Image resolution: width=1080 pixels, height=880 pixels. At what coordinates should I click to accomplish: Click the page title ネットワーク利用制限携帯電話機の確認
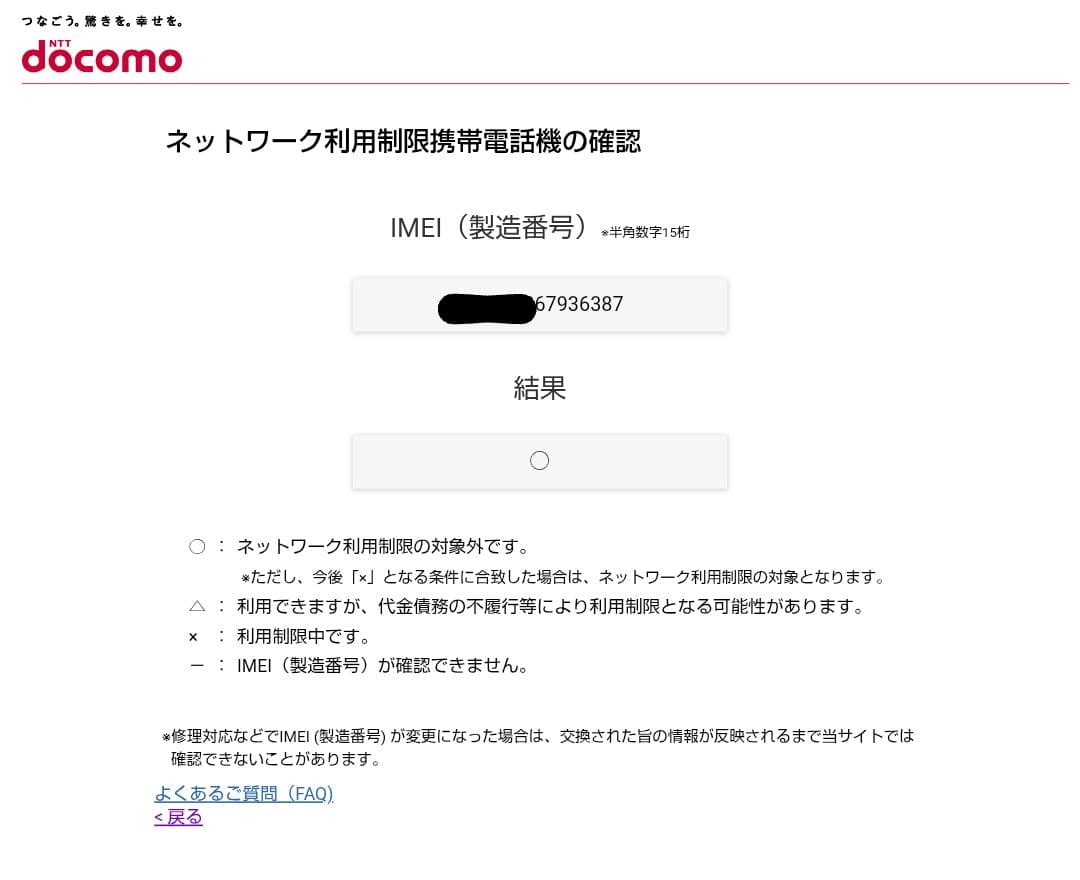point(404,142)
